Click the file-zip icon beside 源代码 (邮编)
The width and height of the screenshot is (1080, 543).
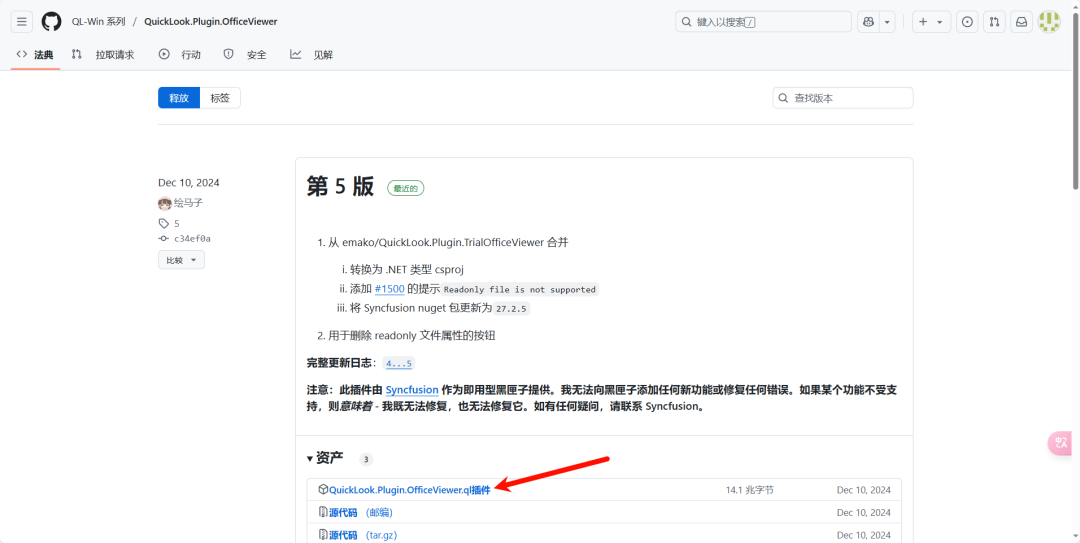tap(323, 512)
